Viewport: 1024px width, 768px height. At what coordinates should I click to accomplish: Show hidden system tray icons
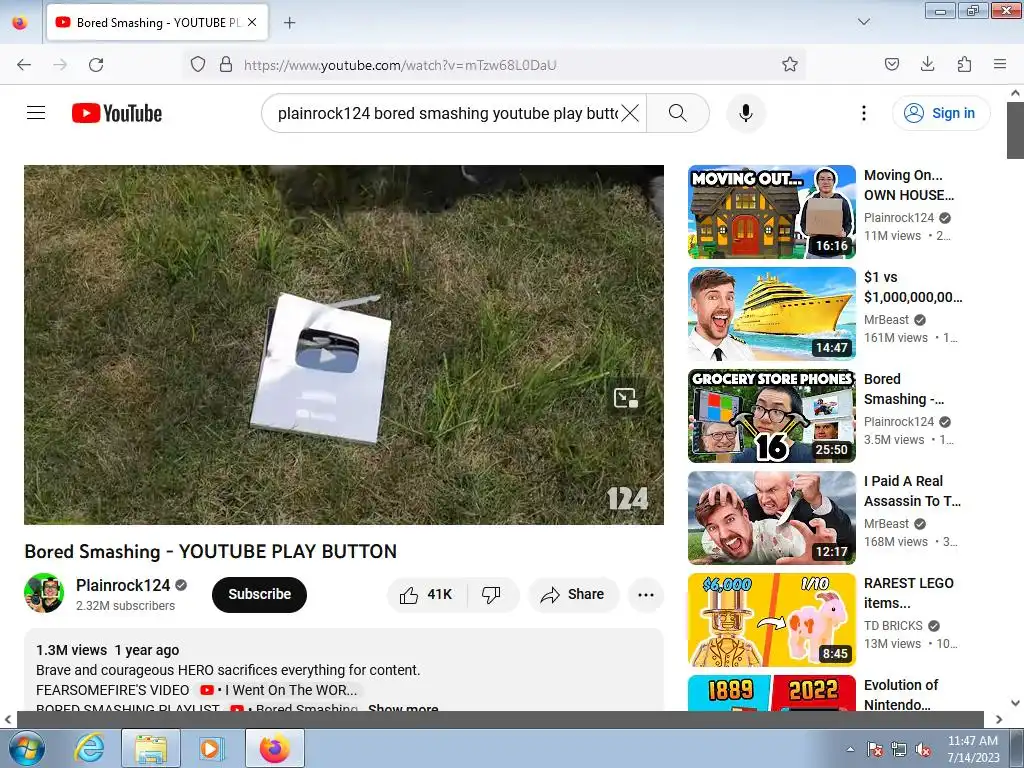tap(850, 749)
